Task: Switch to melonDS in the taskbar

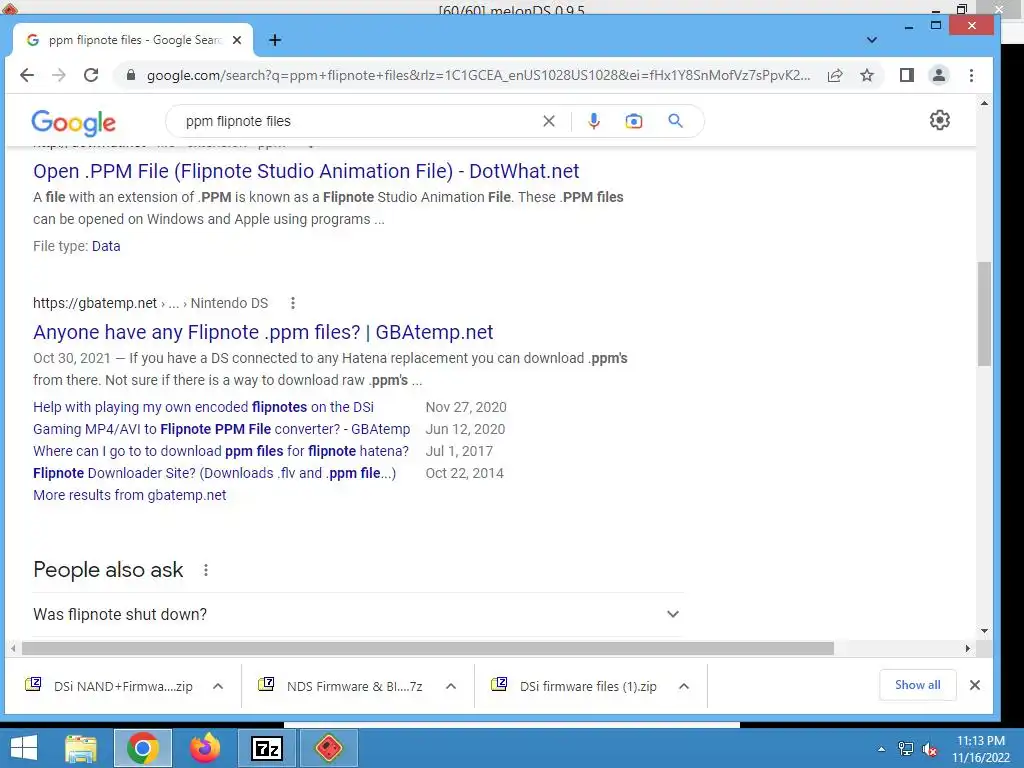Action: click(328, 748)
